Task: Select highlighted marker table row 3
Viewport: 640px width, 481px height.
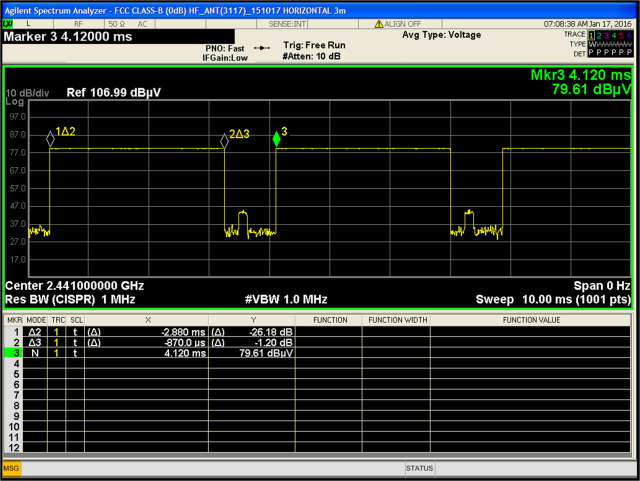Action: point(317,353)
